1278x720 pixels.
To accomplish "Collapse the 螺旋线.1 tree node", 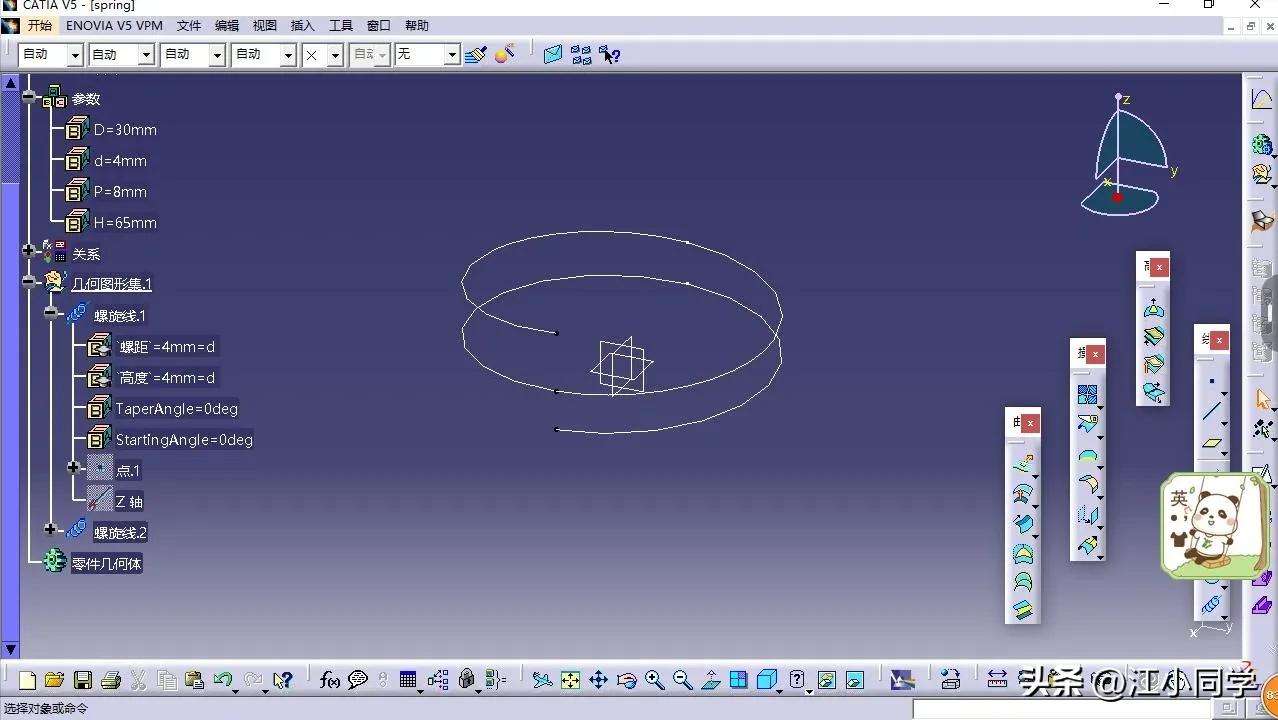I will tap(51, 312).
